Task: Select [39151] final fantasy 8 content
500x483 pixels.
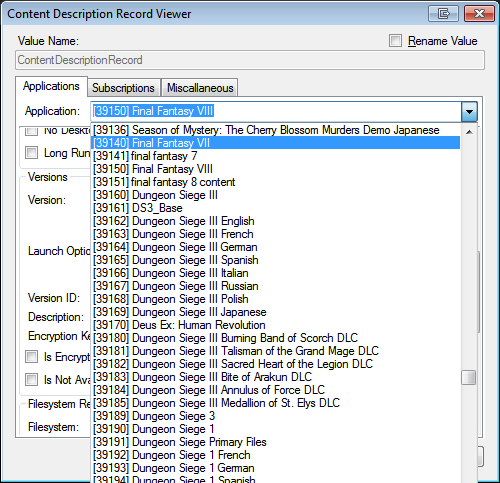Action: (276, 182)
